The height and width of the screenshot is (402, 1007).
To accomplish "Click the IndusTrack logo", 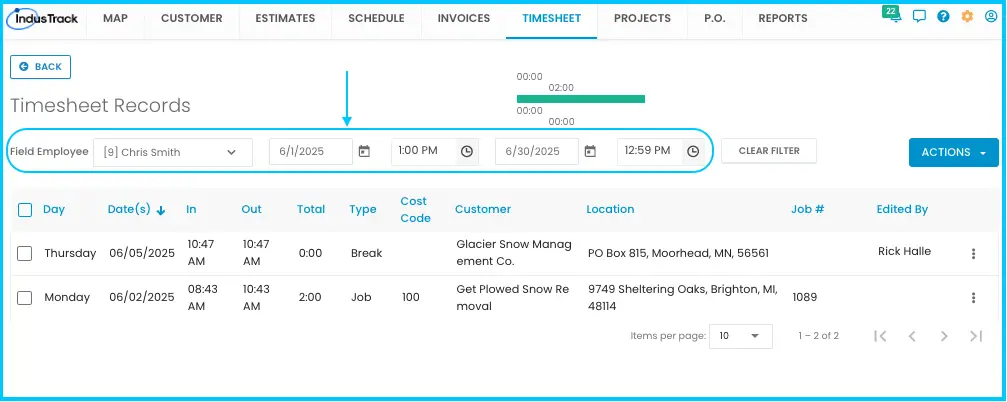I will (42, 18).
